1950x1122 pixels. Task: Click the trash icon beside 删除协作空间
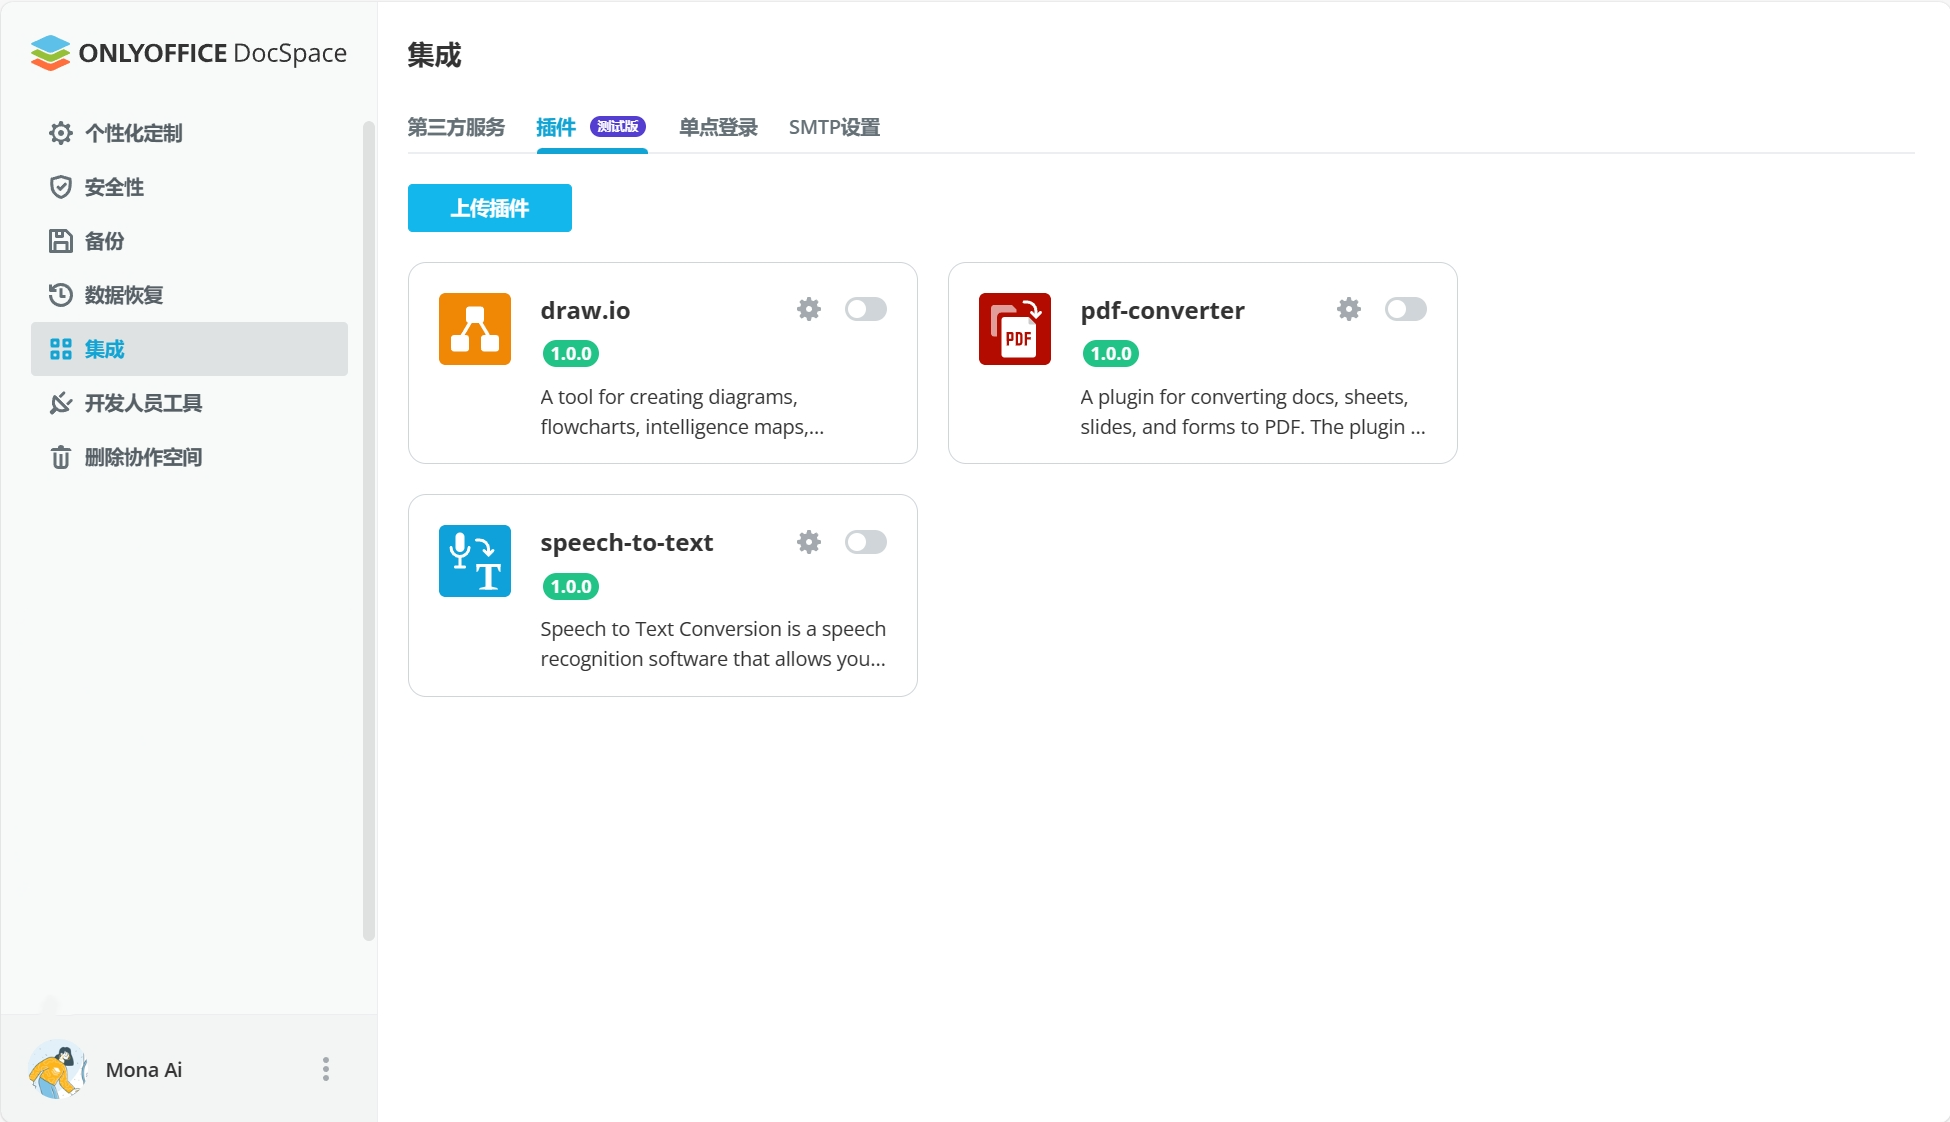click(61, 457)
